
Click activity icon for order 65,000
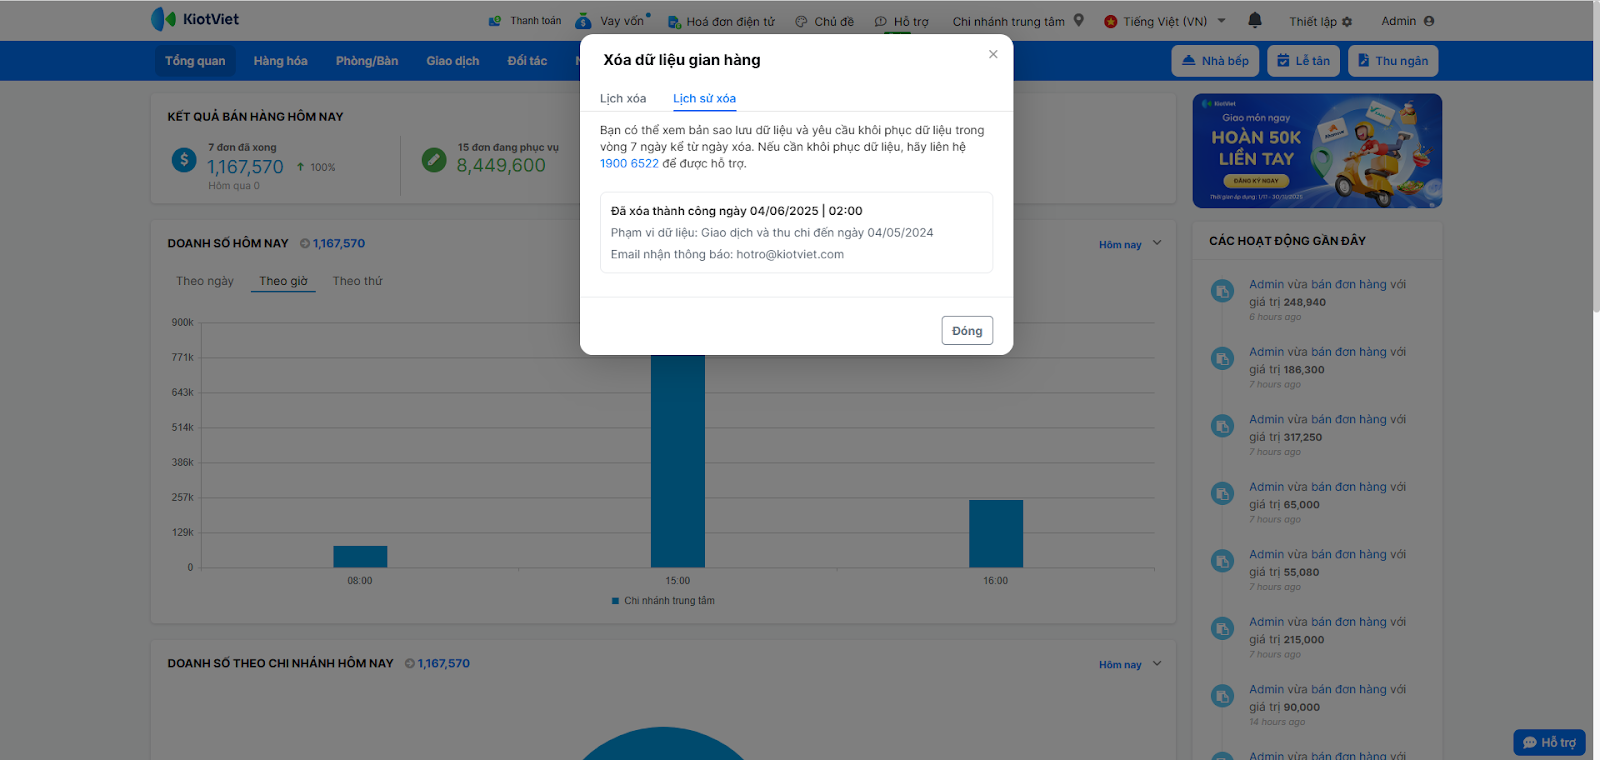pyautogui.click(x=1222, y=493)
